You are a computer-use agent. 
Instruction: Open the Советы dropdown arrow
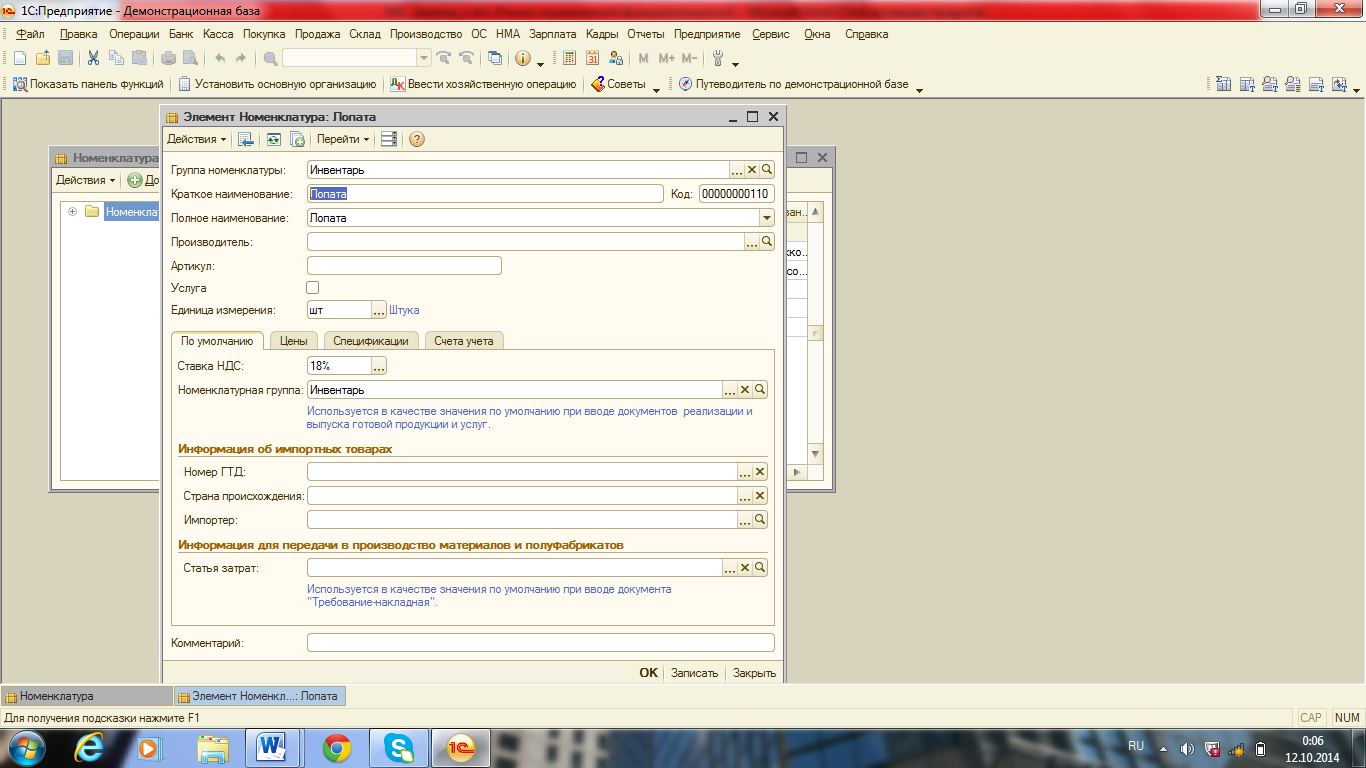pyautogui.click(x=657, y=88)
